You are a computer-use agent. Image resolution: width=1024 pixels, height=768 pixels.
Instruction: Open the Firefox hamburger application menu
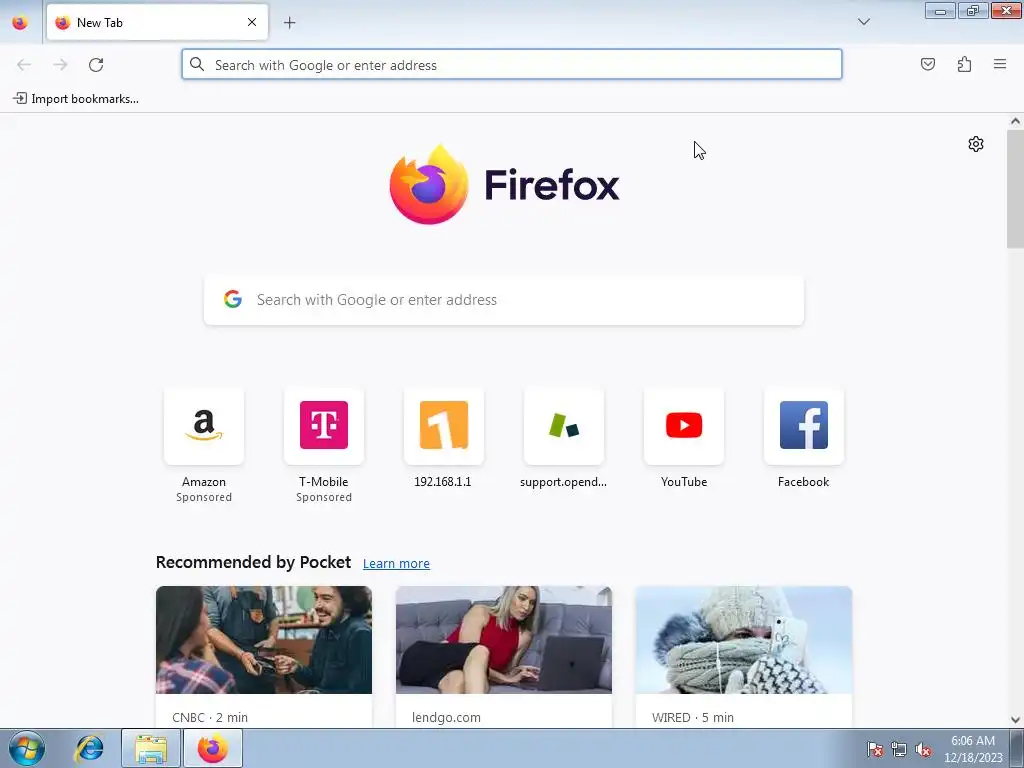1000,64
